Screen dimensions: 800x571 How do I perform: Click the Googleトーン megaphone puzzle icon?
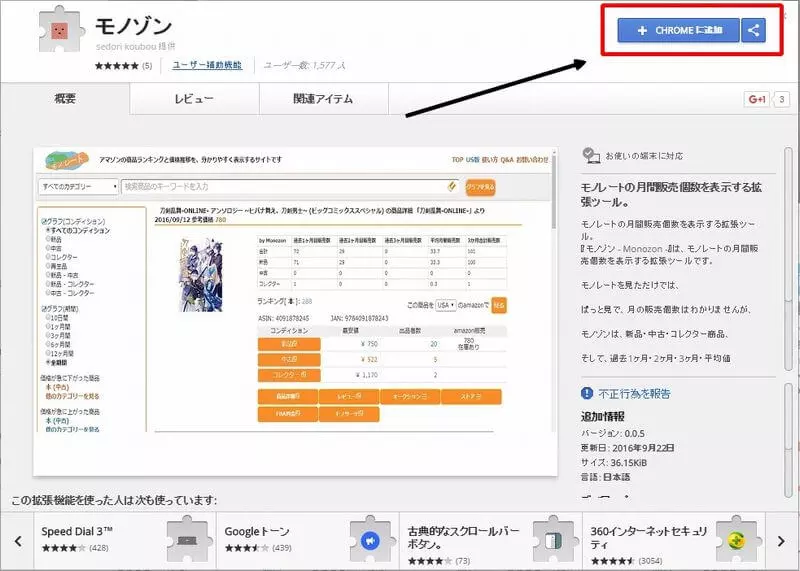click(370, 539)
